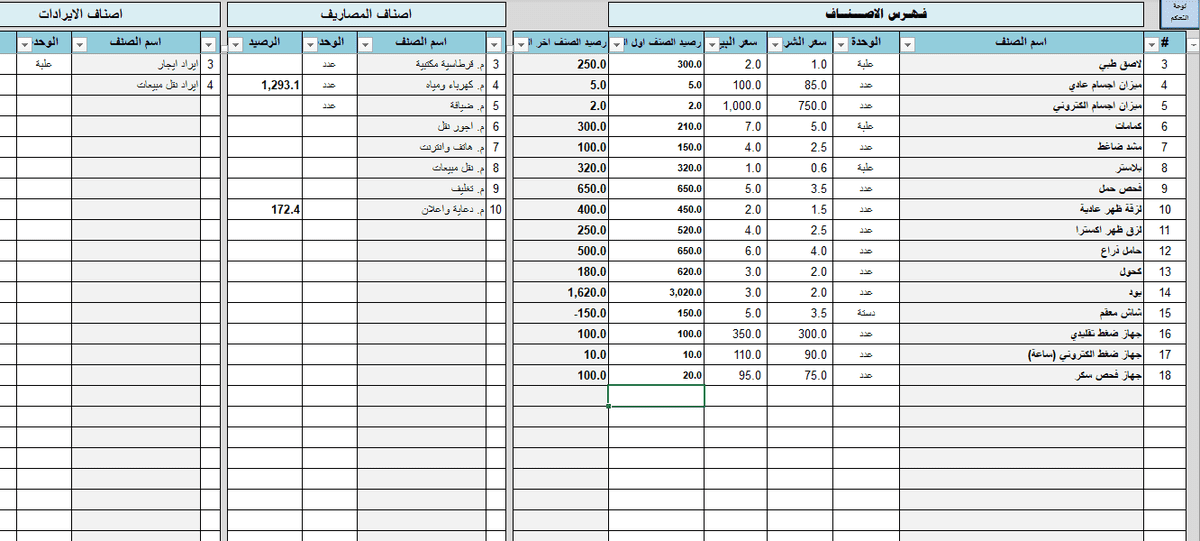Click the لاصق طبي item name cell
Viewport: 1200px width, 541px height.
1020,64
